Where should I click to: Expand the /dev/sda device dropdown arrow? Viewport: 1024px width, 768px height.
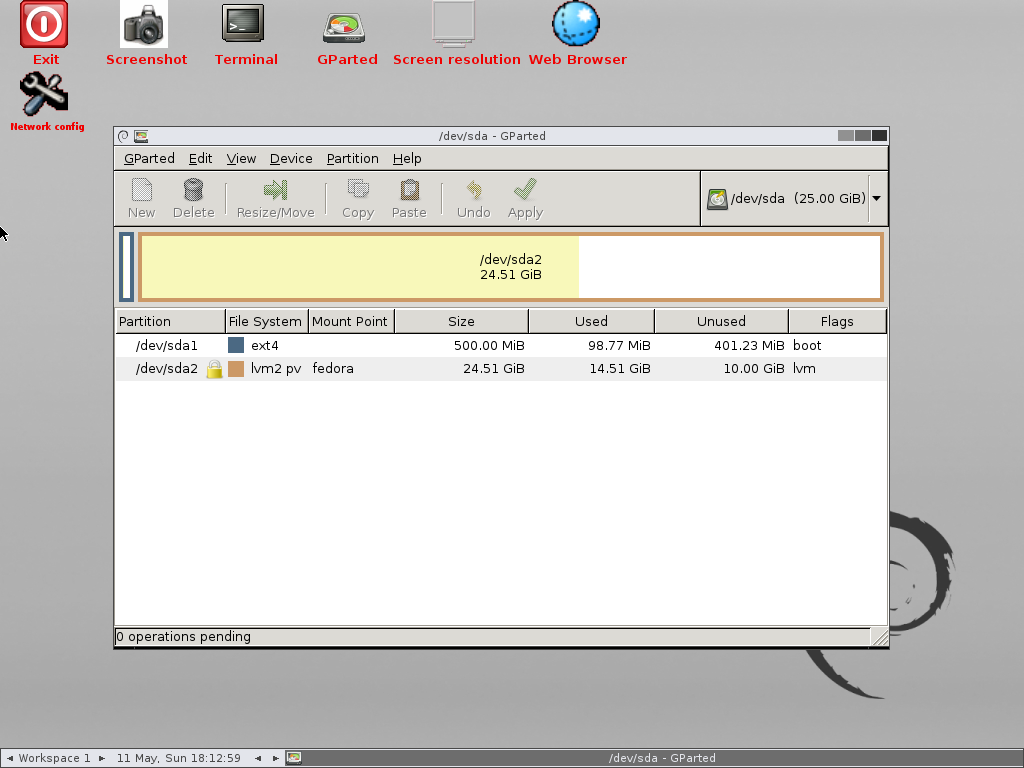tap(876, 199)
